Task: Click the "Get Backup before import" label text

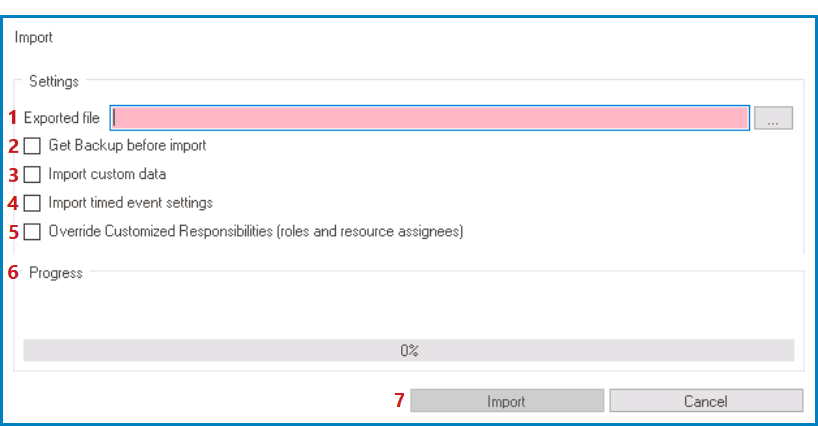Action: pyautogui.click(x=127, y=146)
